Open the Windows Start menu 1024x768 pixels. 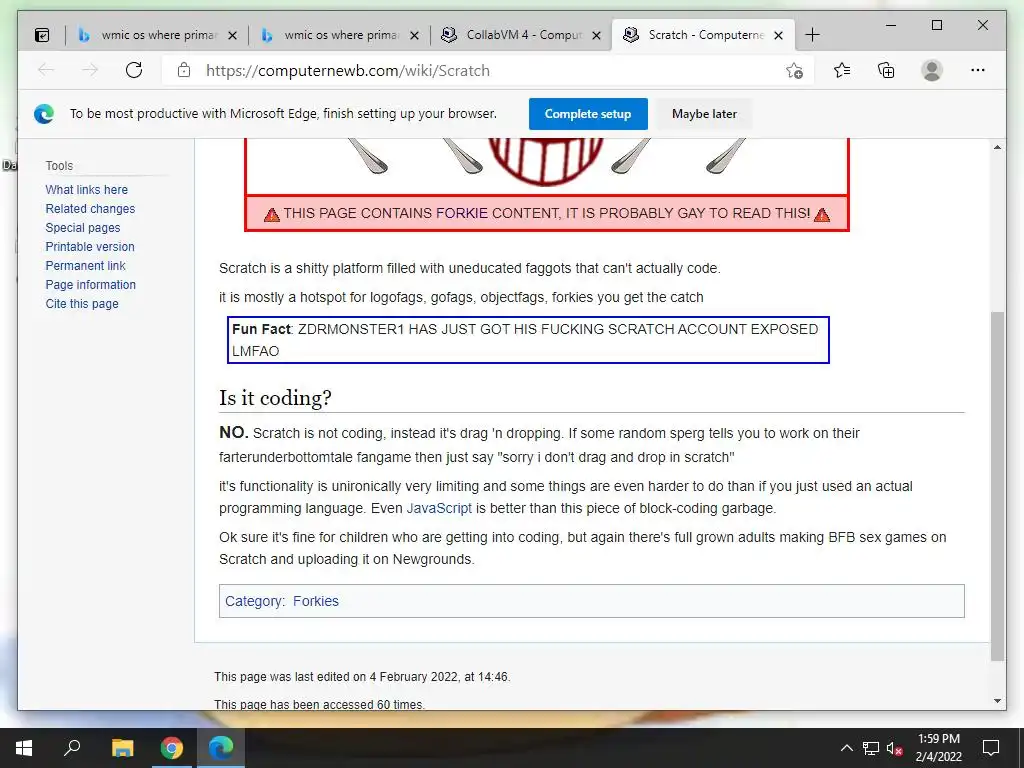click(x=24, y=748)
